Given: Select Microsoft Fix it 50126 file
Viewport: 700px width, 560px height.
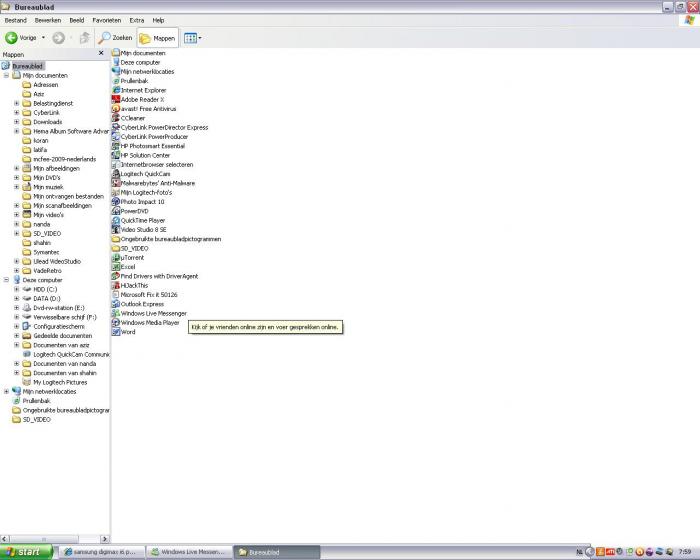Looking at the screenshot, I should click(x=145, y=295).
